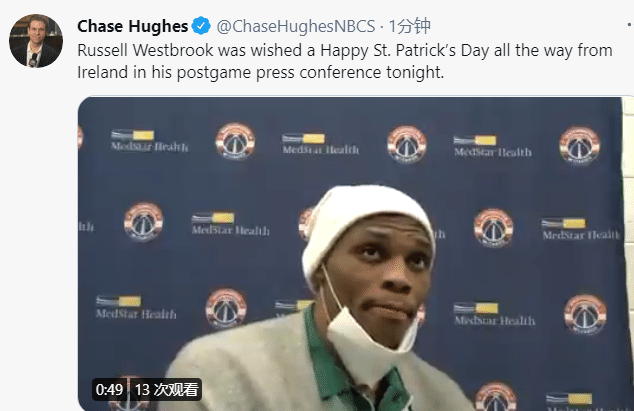
Task: Click the 0:49 video duration label
Action: [x=109, y=390]
